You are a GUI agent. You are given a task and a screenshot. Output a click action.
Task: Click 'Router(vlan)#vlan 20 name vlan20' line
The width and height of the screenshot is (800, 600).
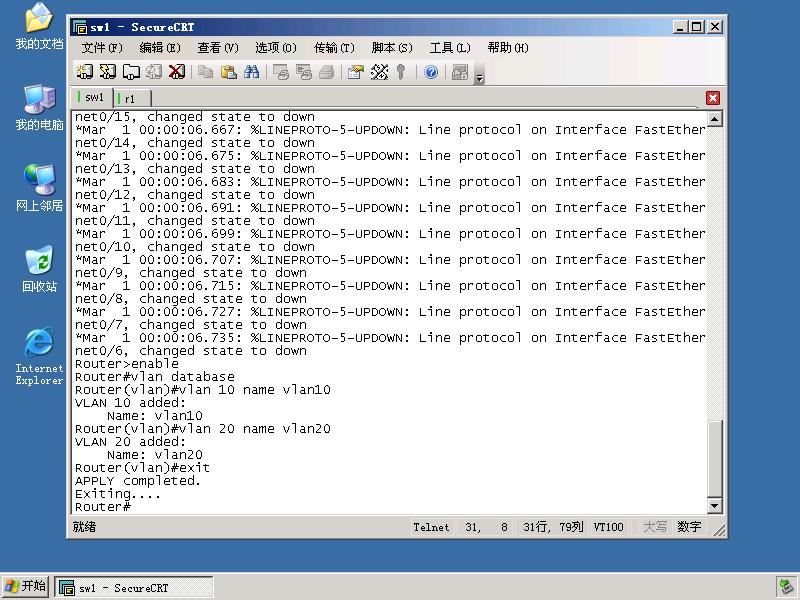[203, 429]
